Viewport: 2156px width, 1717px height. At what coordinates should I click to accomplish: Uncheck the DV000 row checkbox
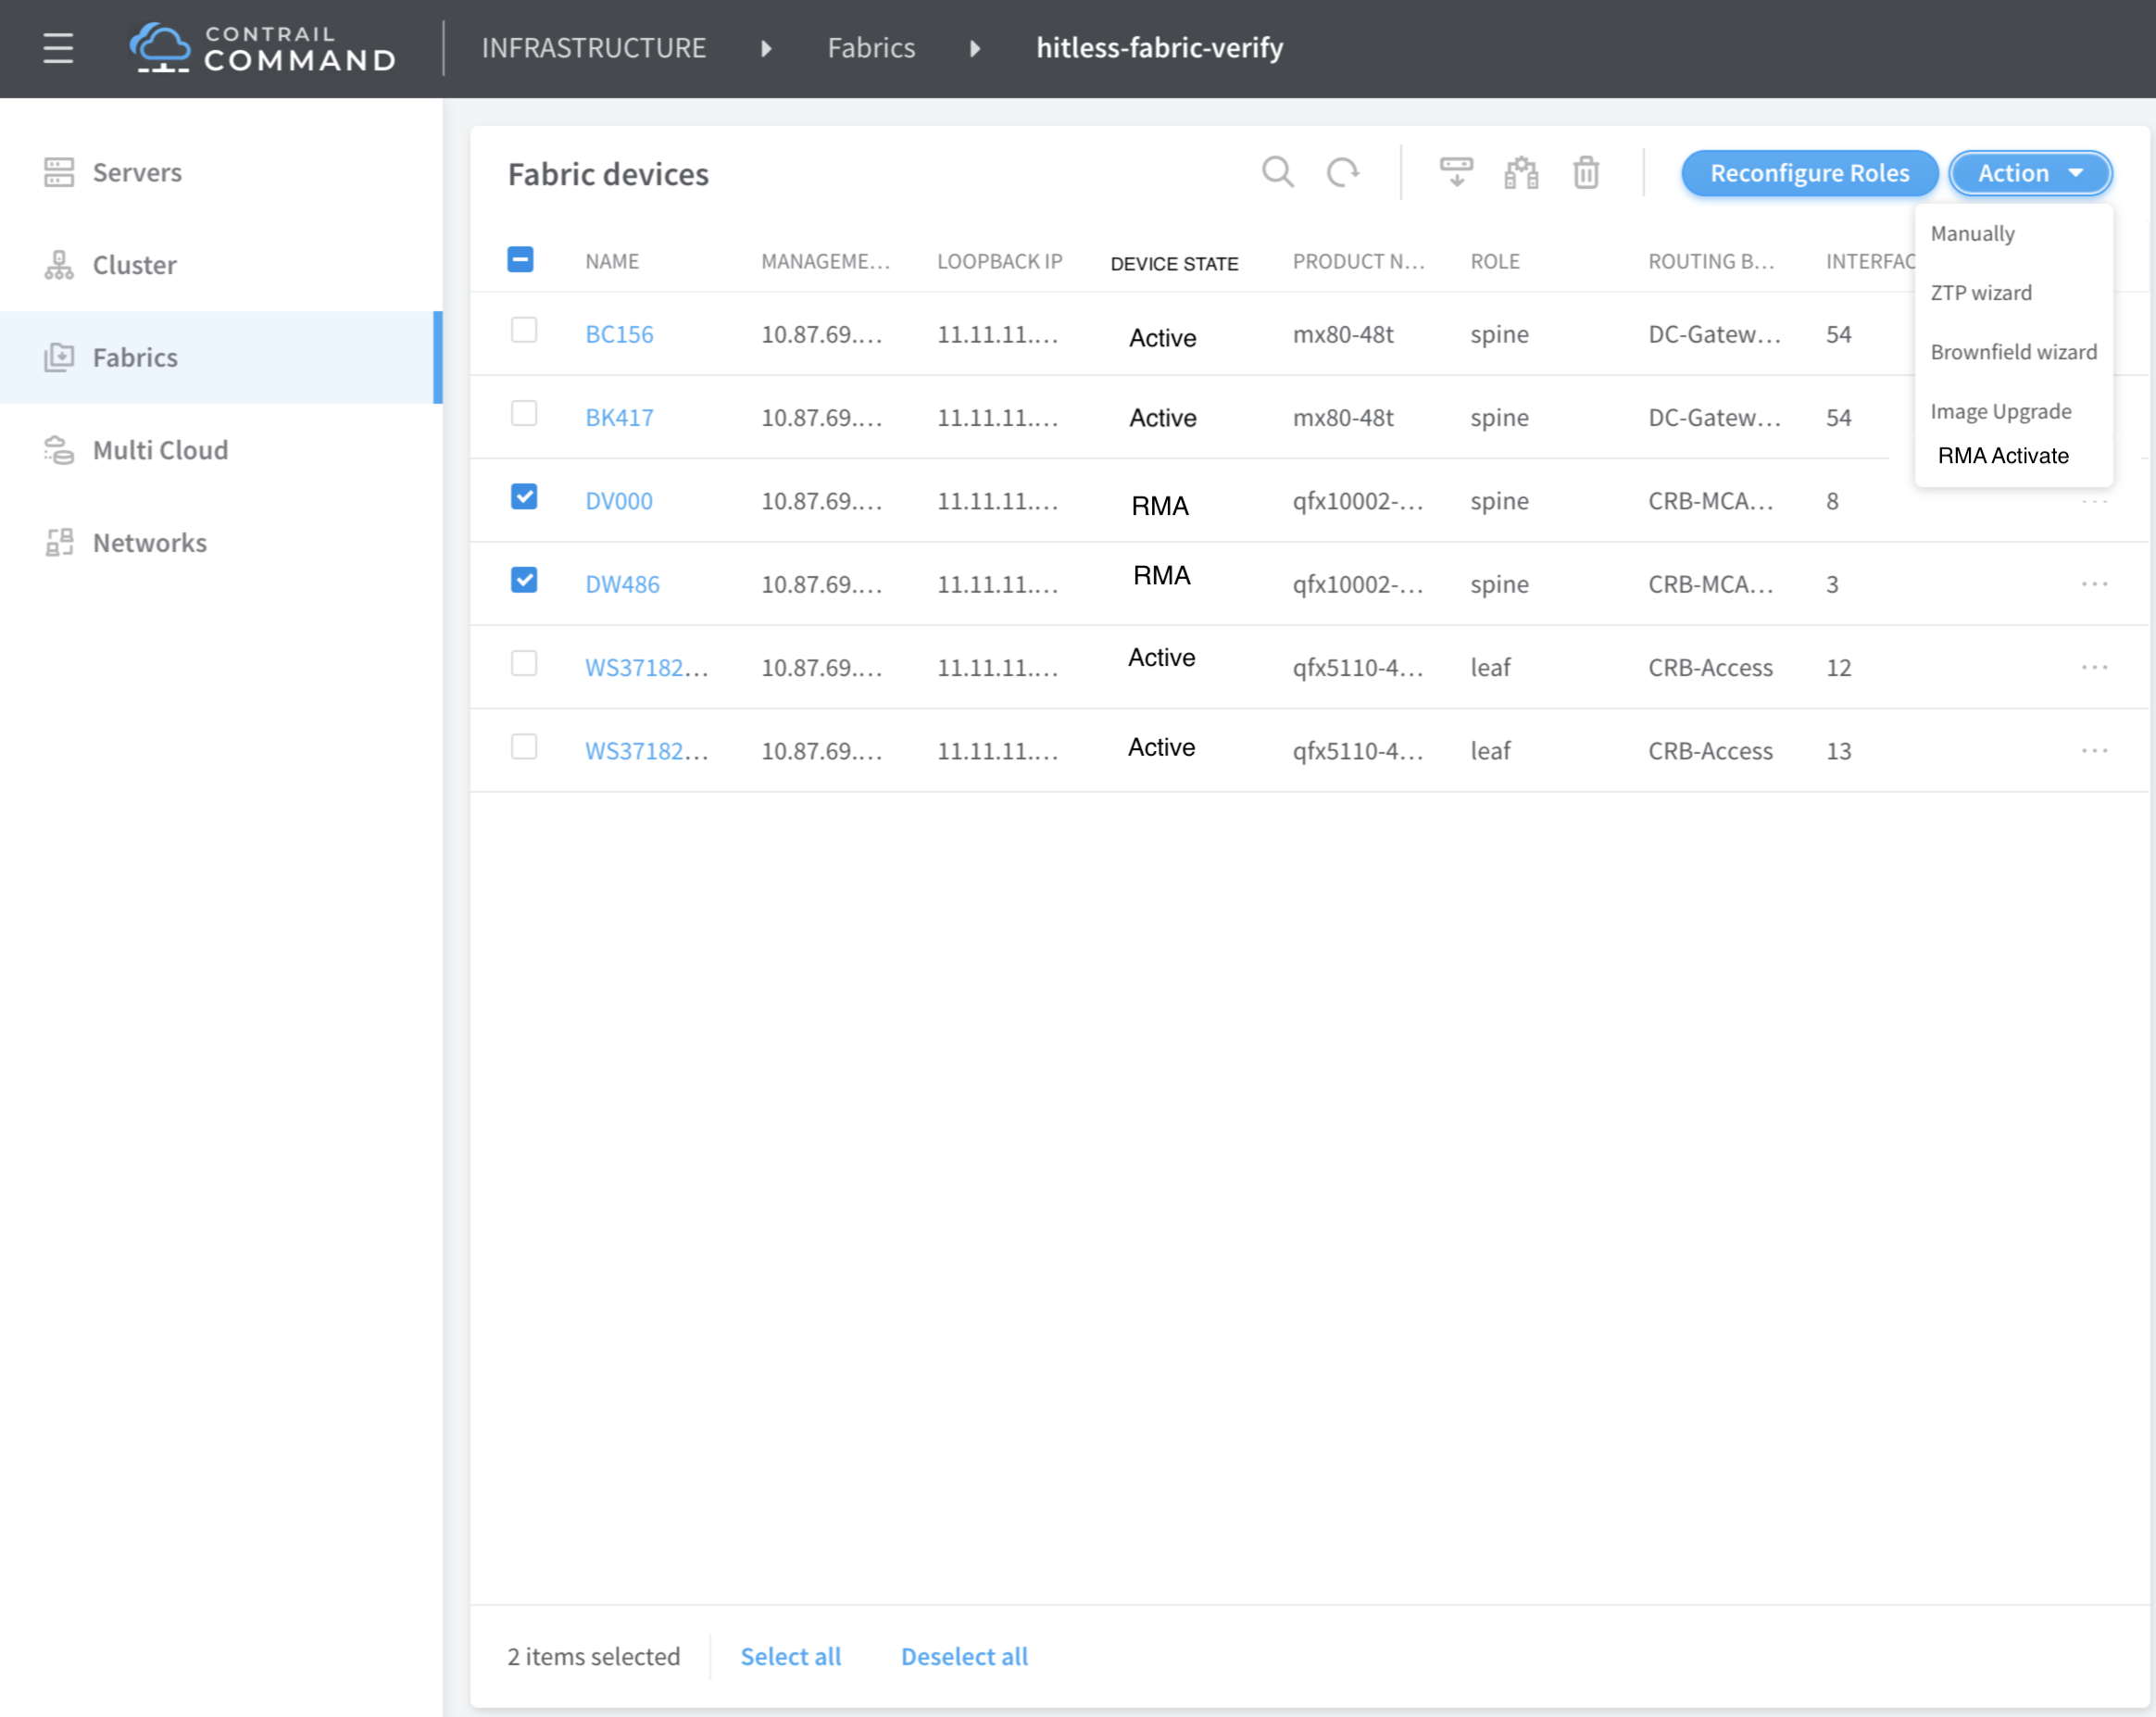[524, 497]
